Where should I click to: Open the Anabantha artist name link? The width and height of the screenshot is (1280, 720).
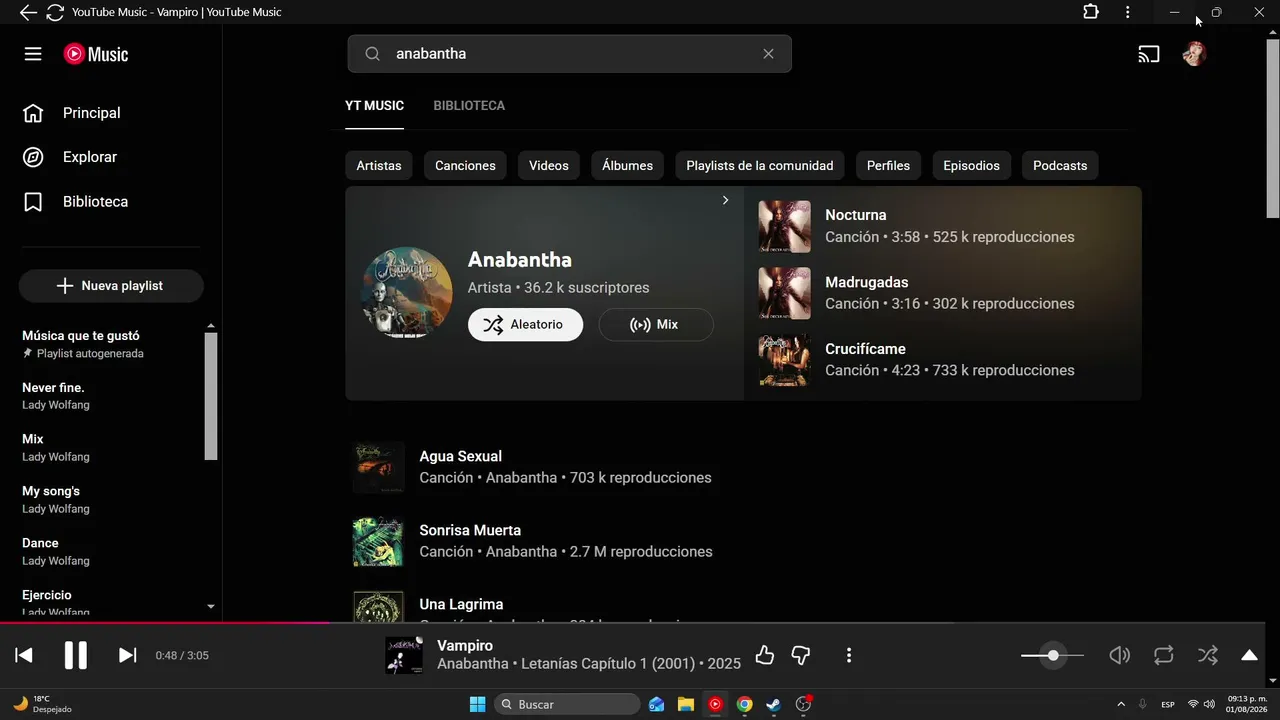coord(520,259)
